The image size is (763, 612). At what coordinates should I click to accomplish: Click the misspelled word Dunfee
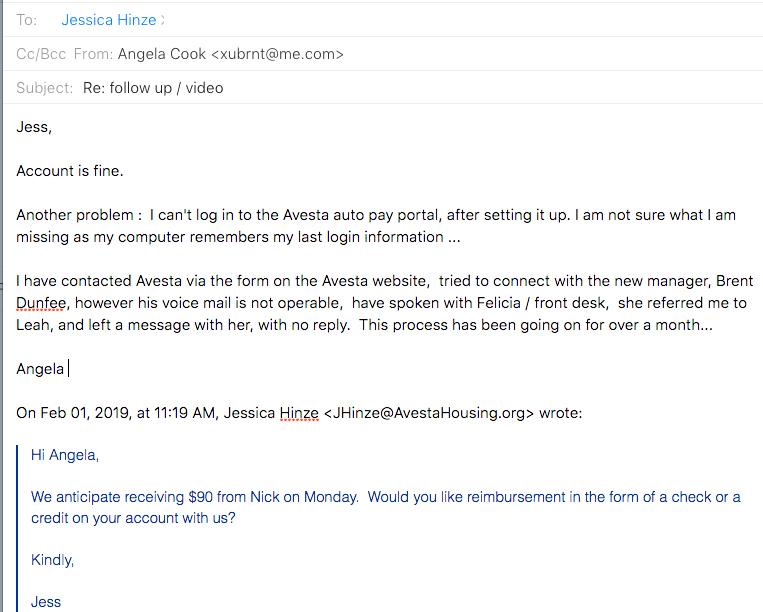click(x=41, y=303)
